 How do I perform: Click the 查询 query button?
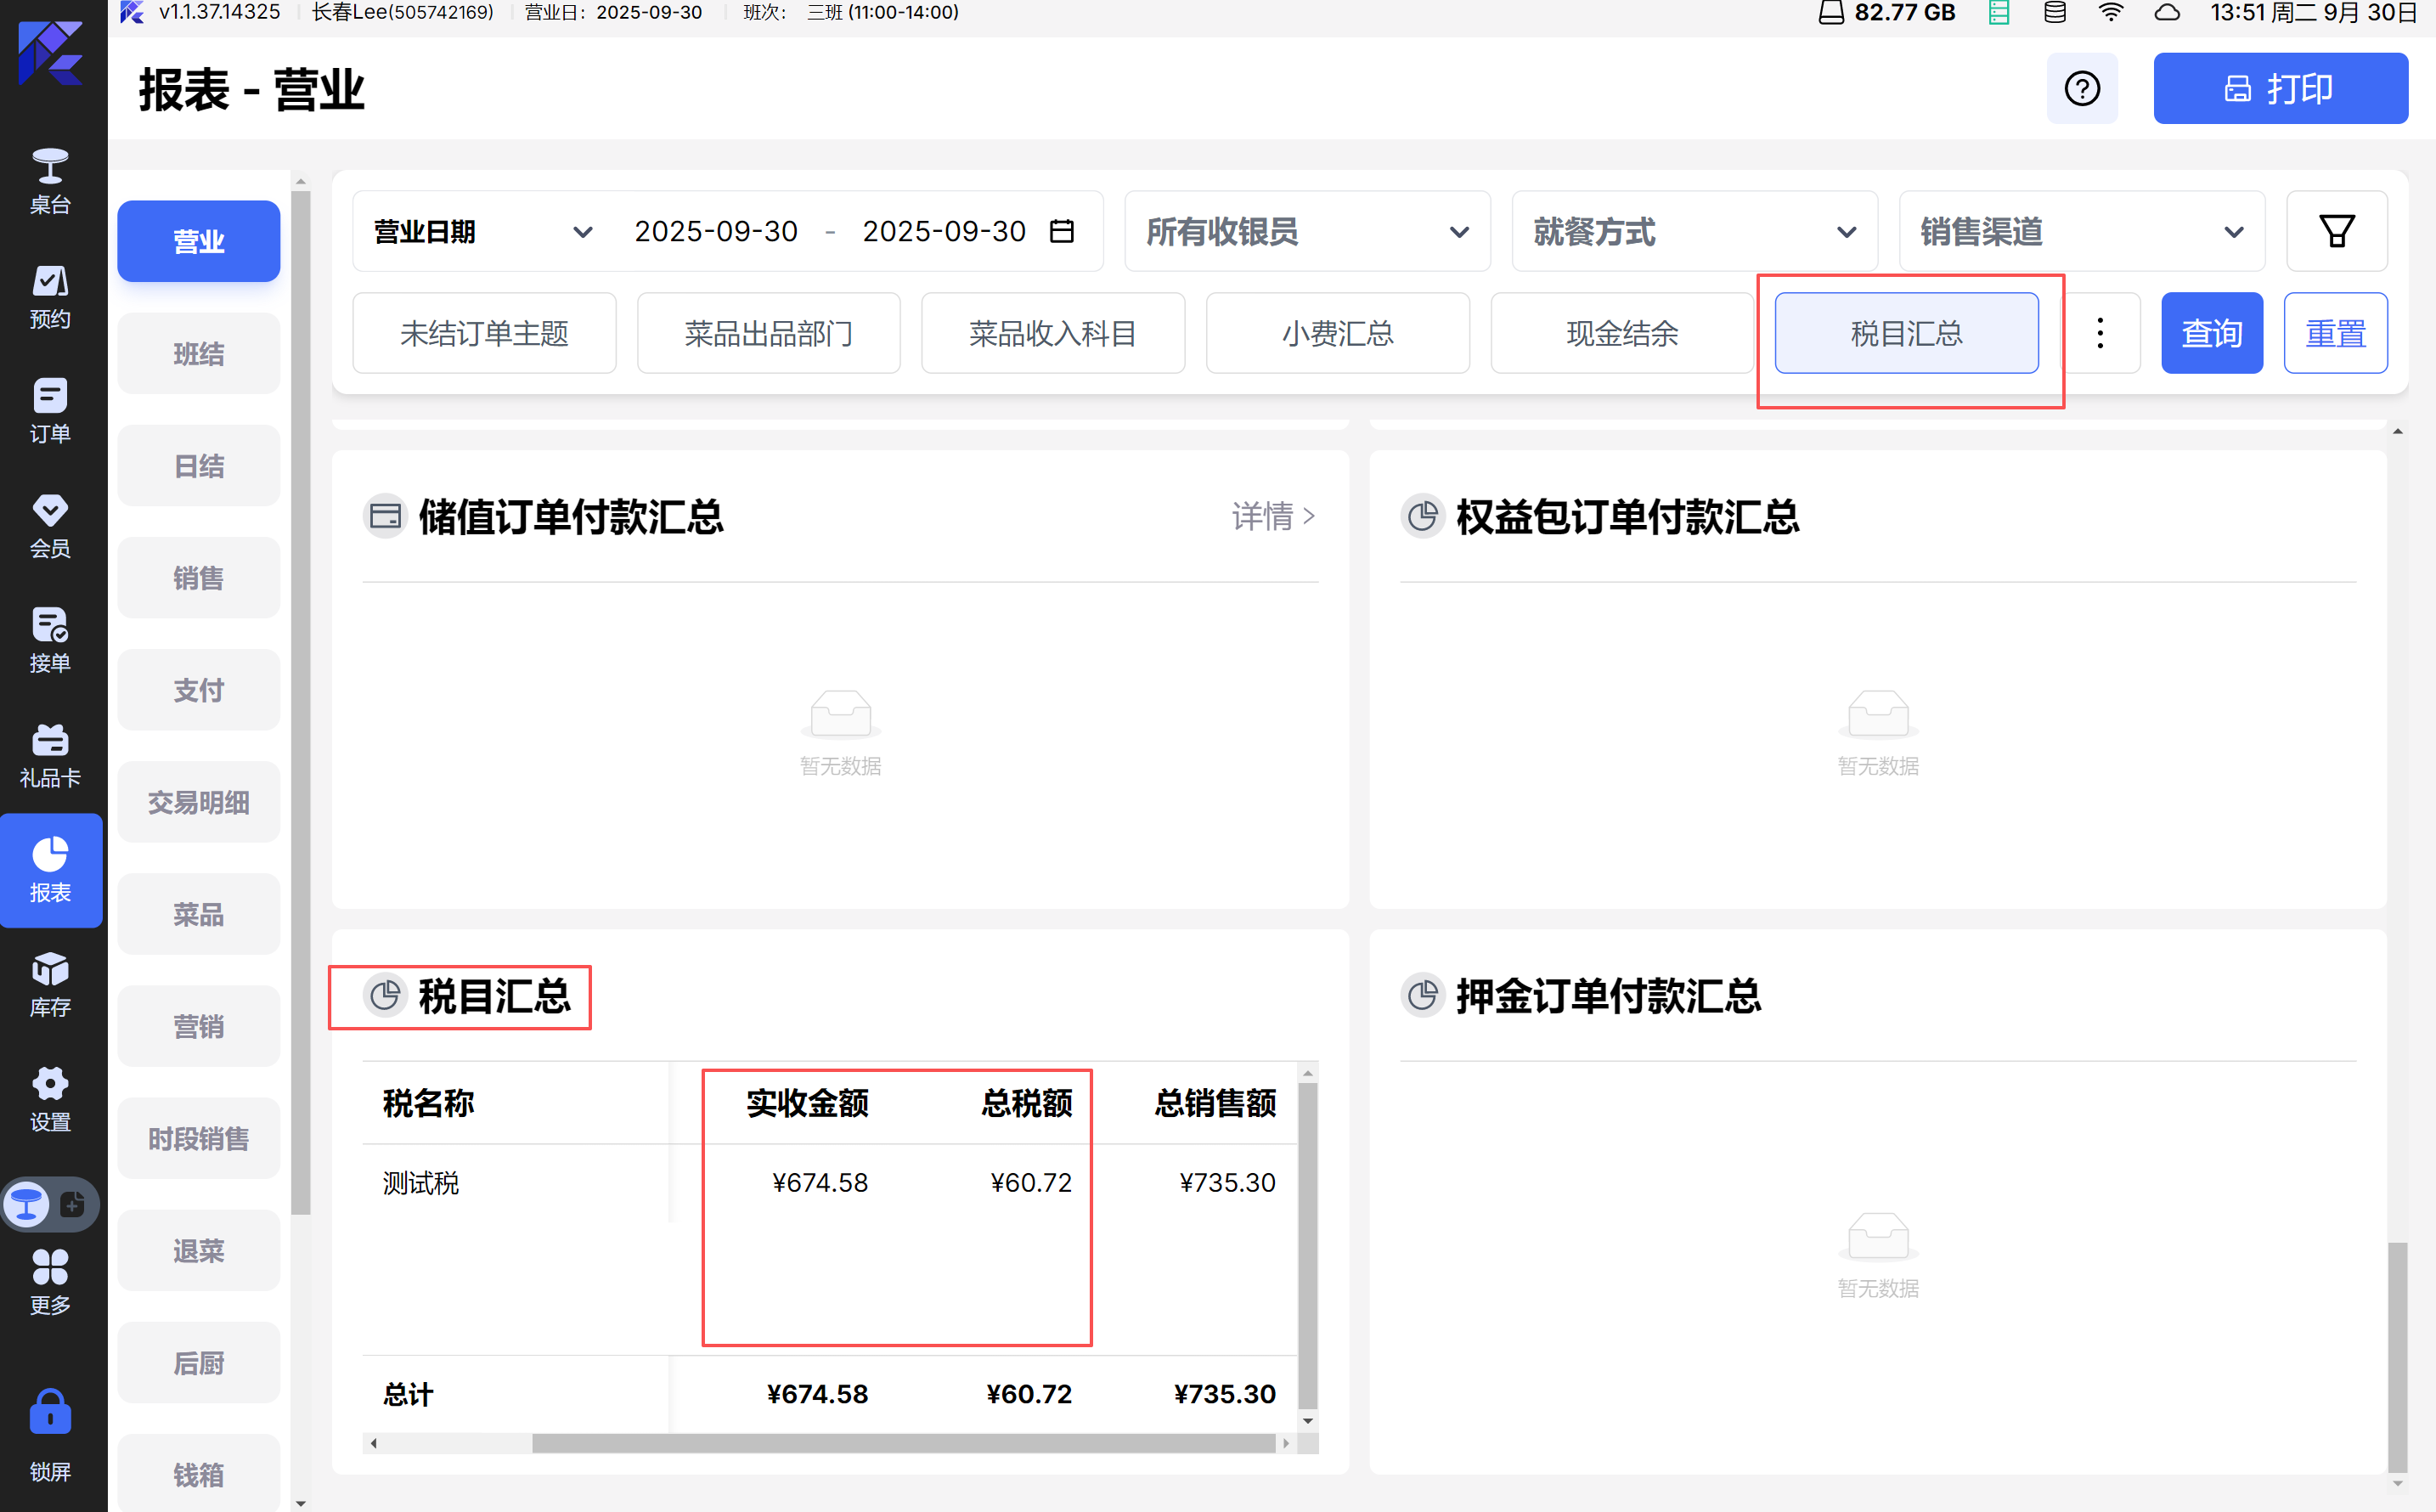click(x=2211, y=333)
